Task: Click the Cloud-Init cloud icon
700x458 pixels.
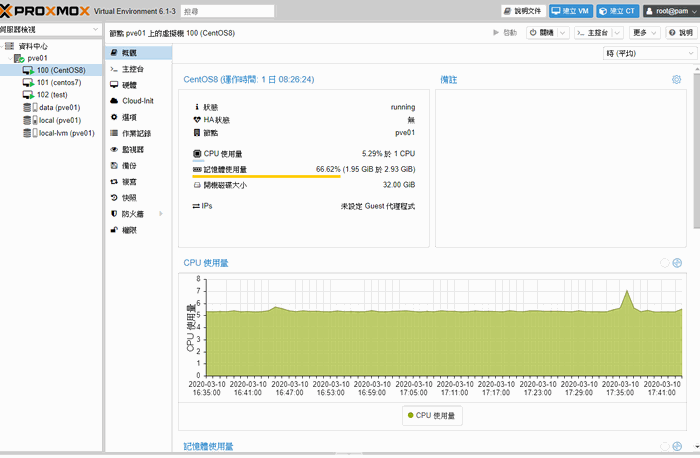Action: pyautogui.click(x=114, y=101)
